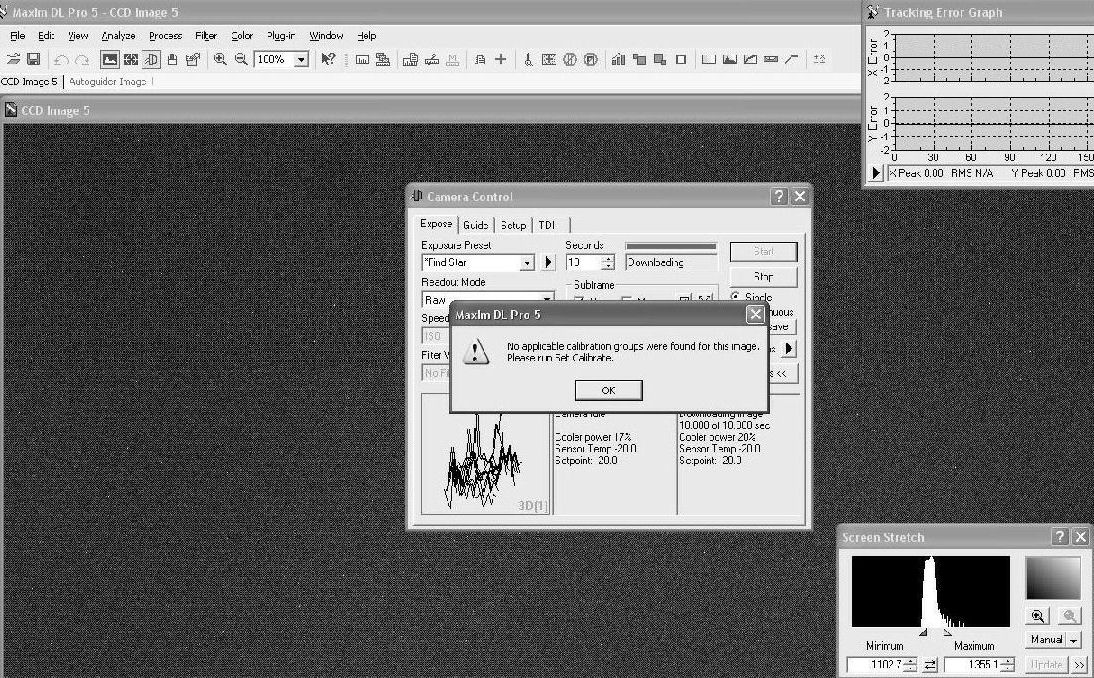Click the Save floppy disk icon
The width and height of the screenshot is (1094, 678).
[x=33, y=59]
